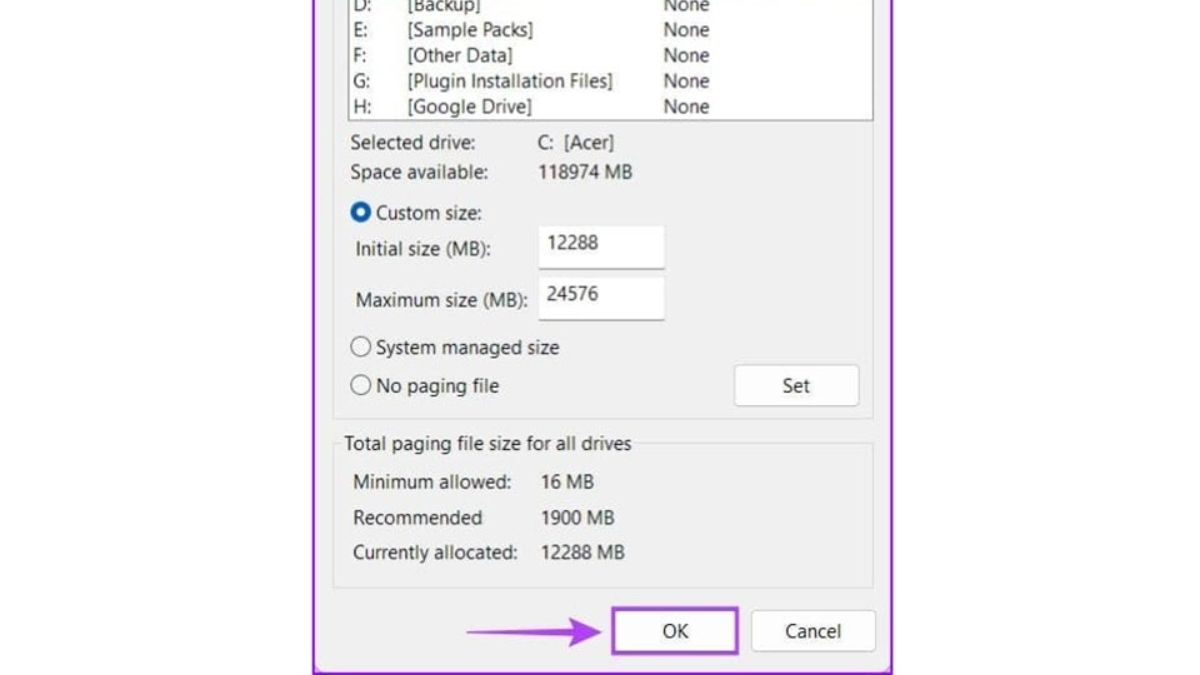Select the E: [Sample Packs] drive row
This screenshot has width=1200, height=675.
[470, 30]
